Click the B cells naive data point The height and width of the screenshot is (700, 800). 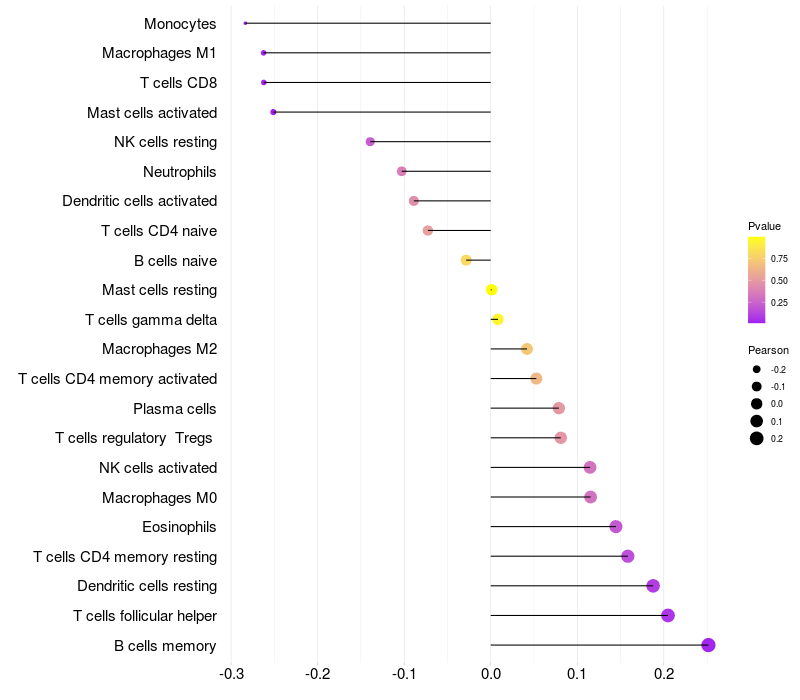click(466, 260)
